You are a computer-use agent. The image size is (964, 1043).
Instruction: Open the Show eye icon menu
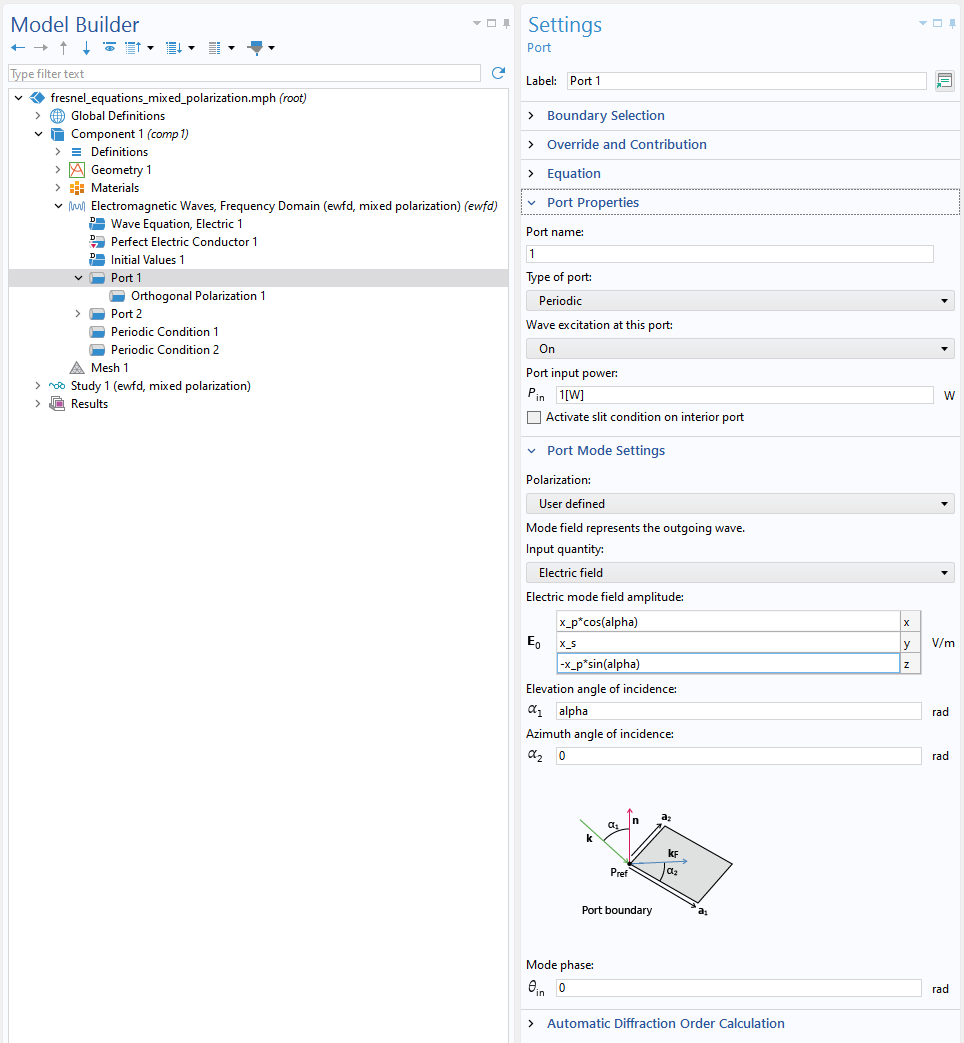click(108, 47)
